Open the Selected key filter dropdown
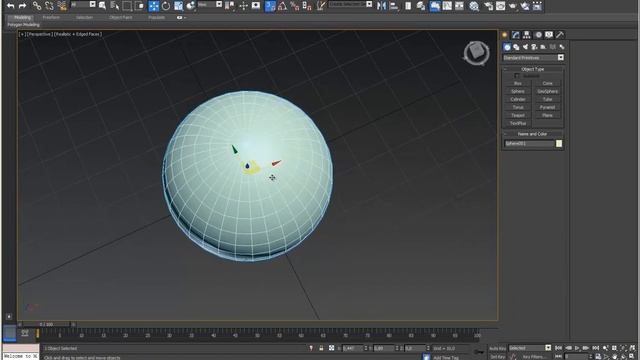Screen dimensions: 640x360 548,348
